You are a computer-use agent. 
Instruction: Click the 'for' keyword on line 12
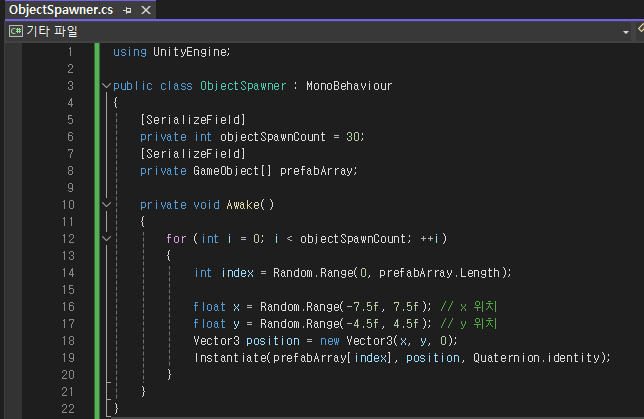176,239
